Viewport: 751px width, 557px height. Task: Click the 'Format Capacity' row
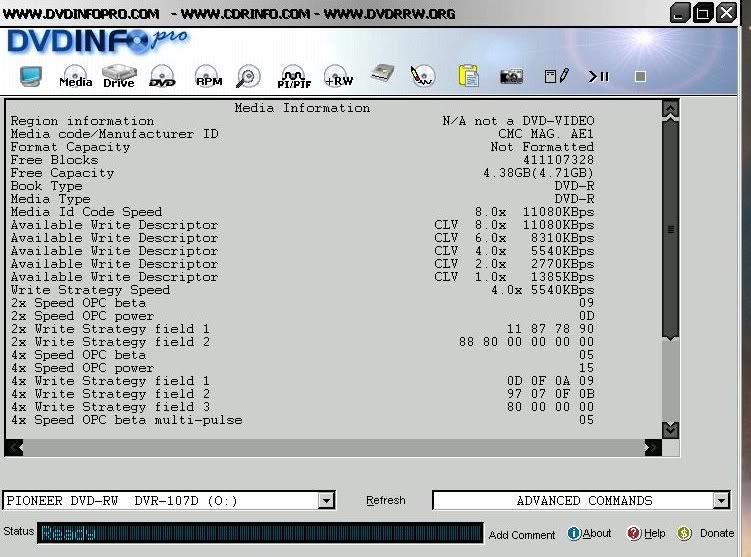point(302,147)
